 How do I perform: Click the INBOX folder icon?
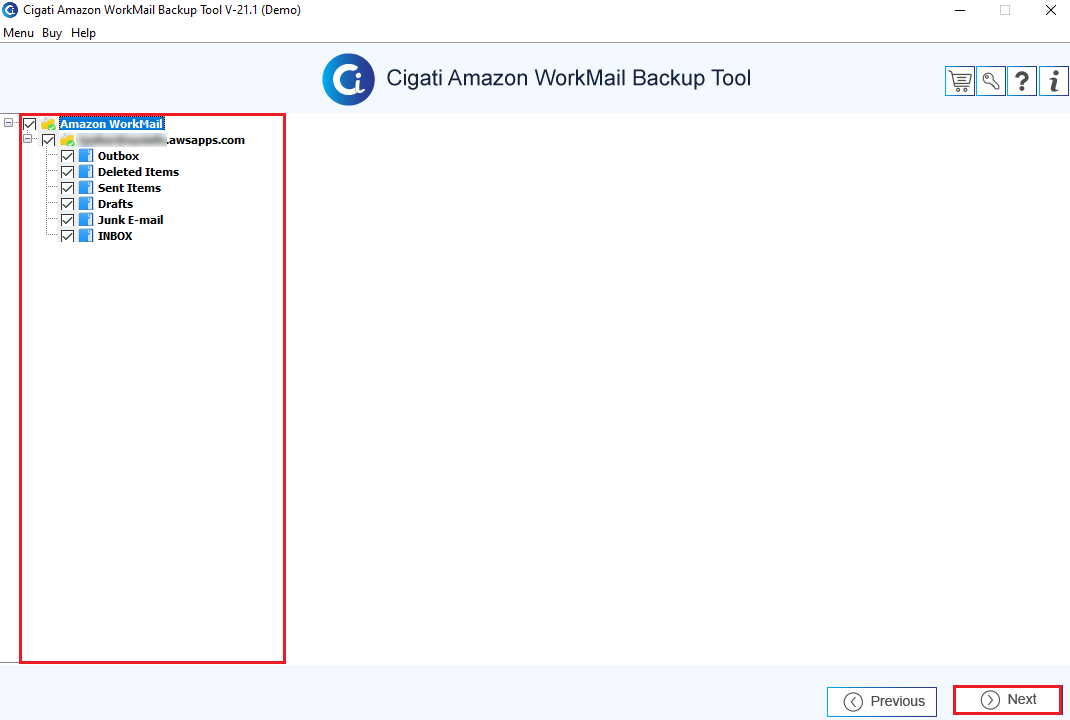[x=86, y=236]
